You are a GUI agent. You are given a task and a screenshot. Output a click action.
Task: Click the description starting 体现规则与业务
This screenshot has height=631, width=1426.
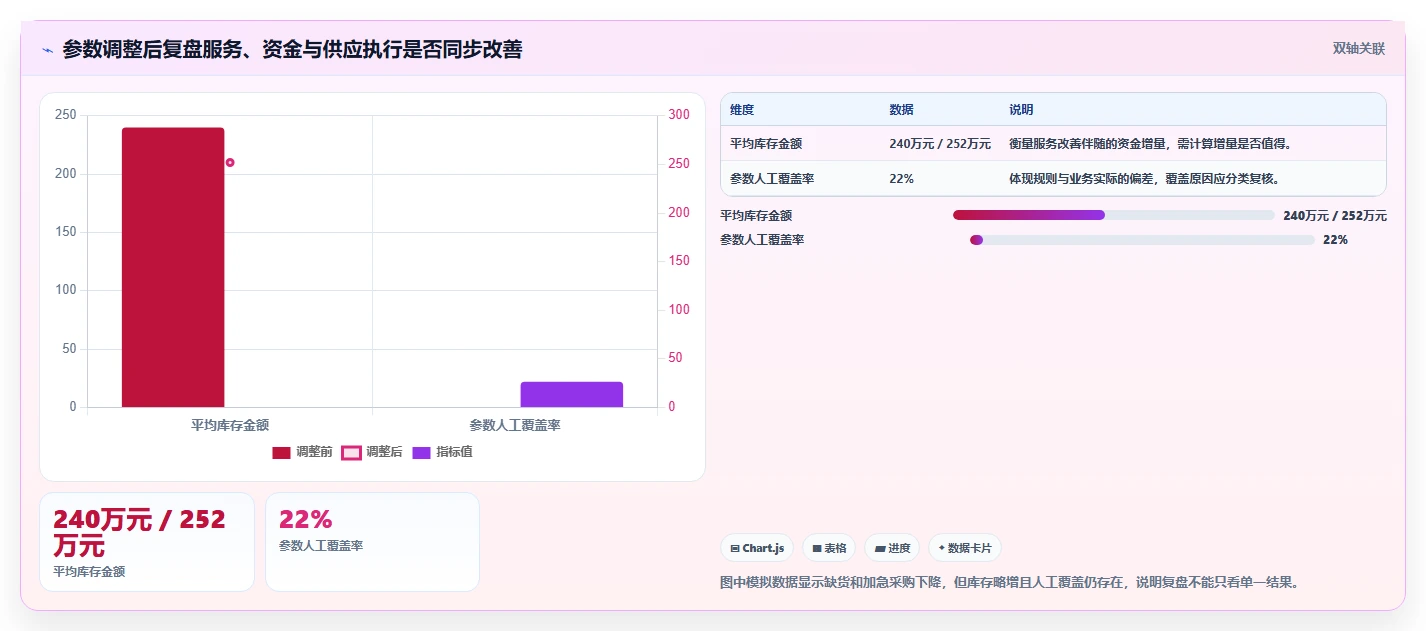coord(1145,179)
